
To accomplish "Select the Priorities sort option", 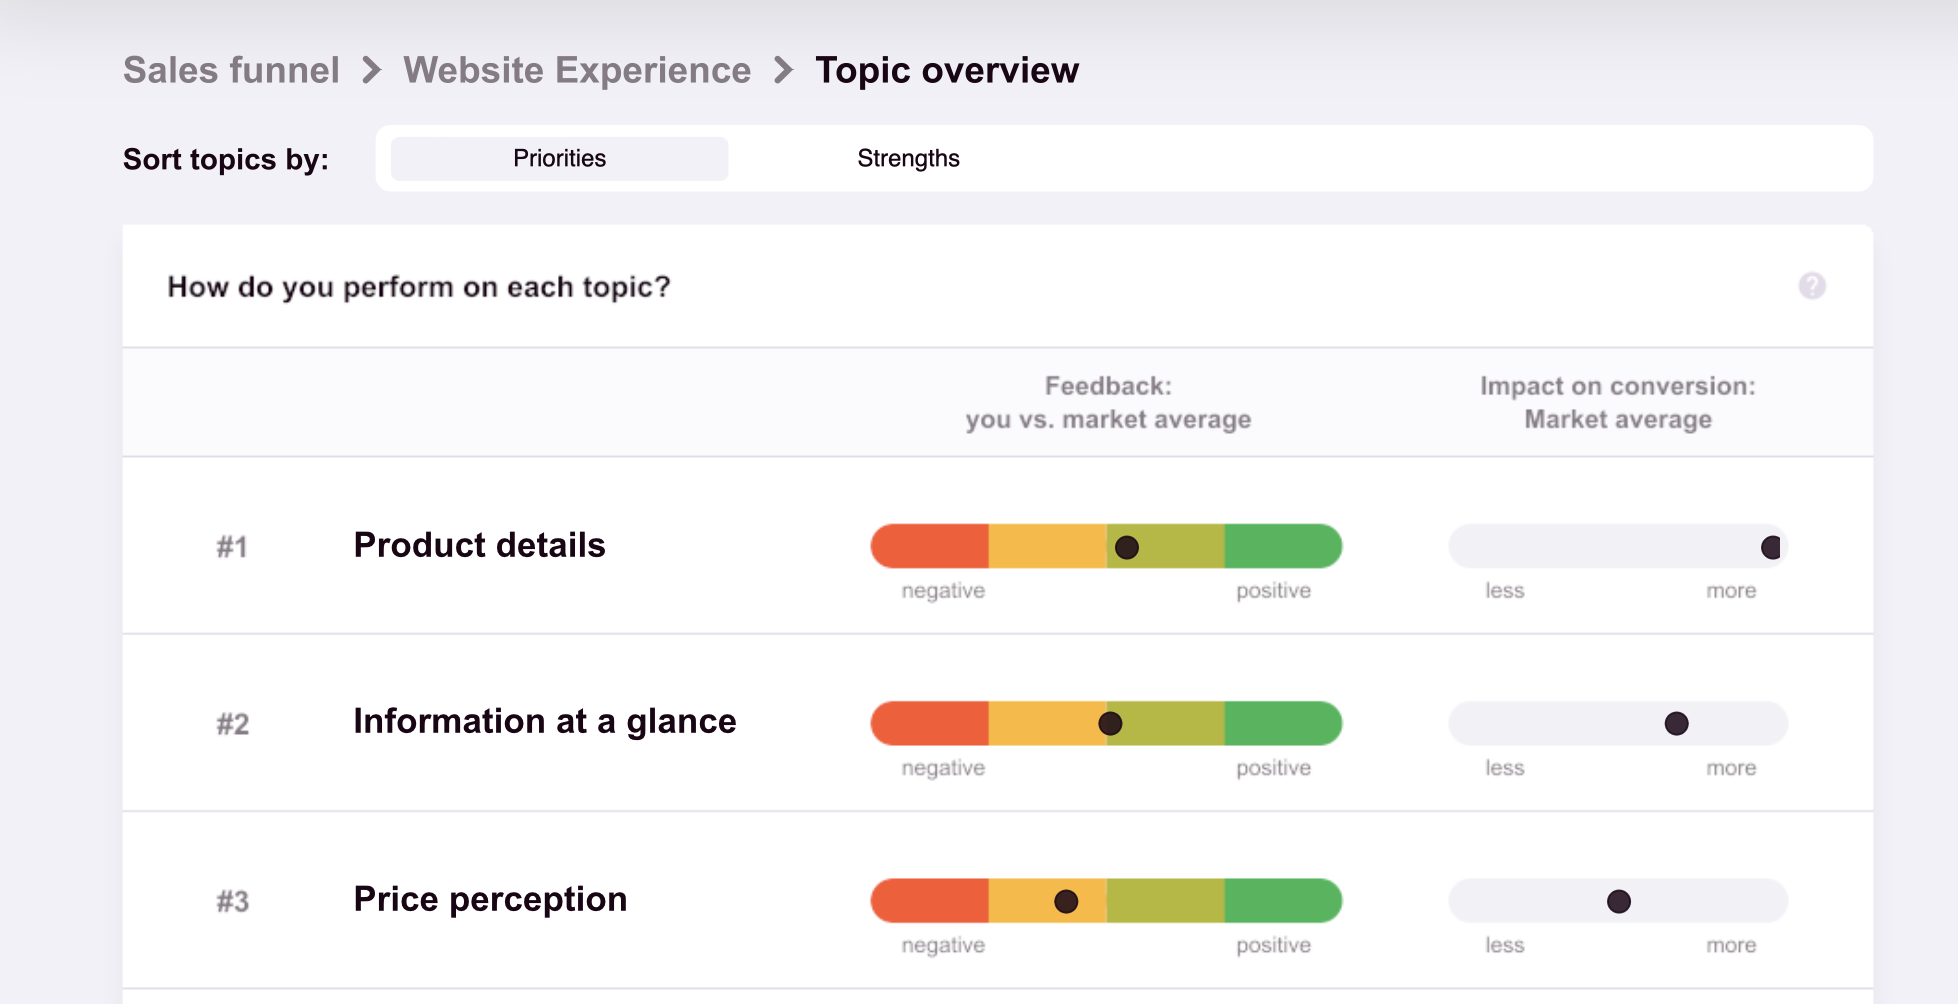I will (559, 159).
